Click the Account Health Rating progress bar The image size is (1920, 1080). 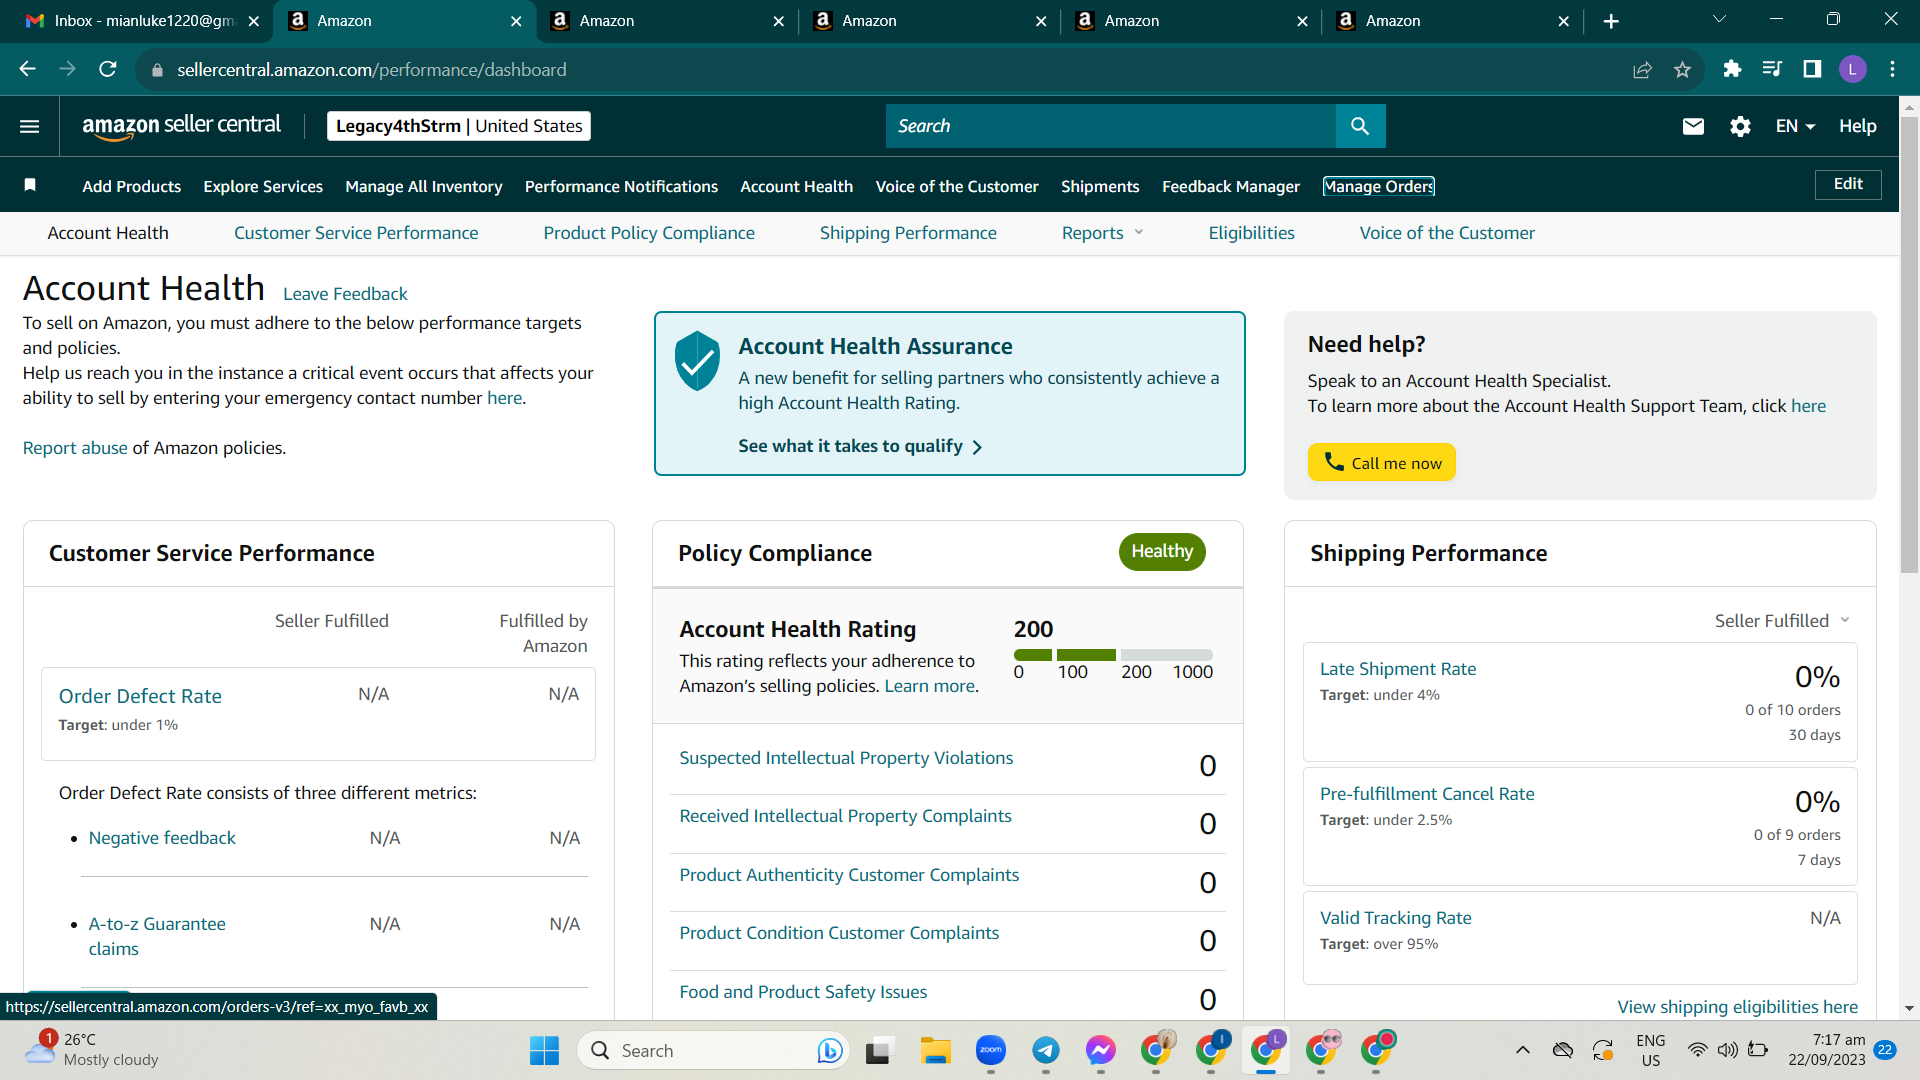point(1113,655)
